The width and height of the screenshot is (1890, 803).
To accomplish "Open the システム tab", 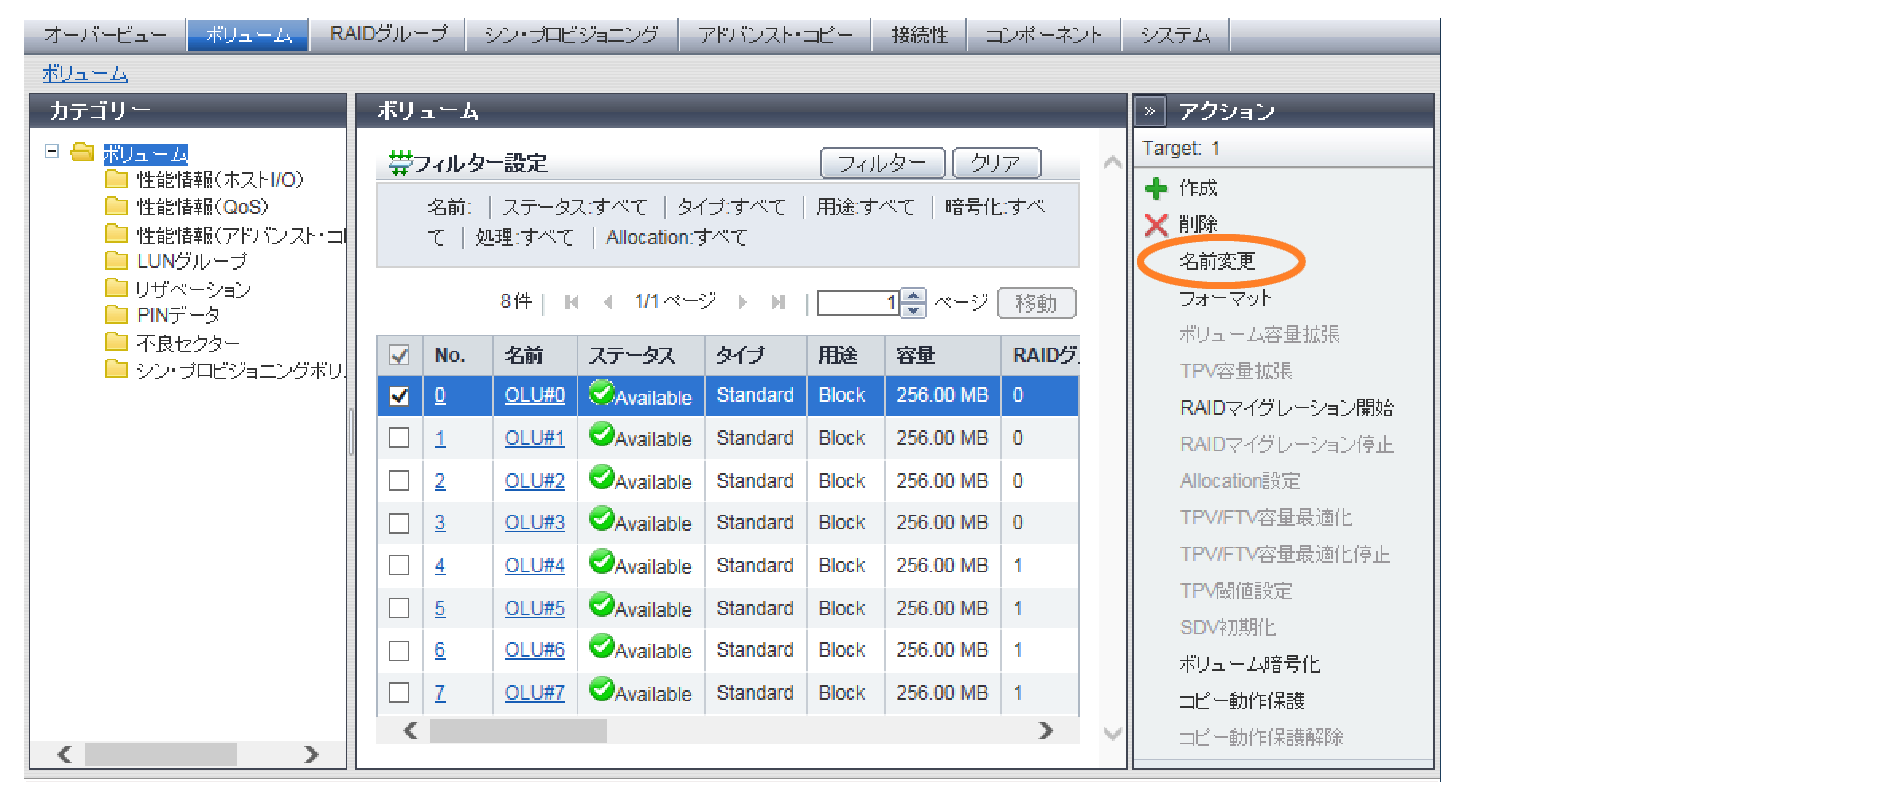I will point(1175,35).
